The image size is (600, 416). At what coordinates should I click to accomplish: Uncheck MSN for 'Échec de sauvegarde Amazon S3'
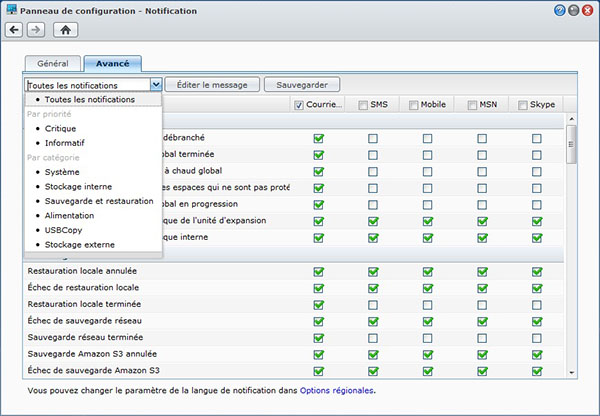pyautogui.click(x=483, y=371)
